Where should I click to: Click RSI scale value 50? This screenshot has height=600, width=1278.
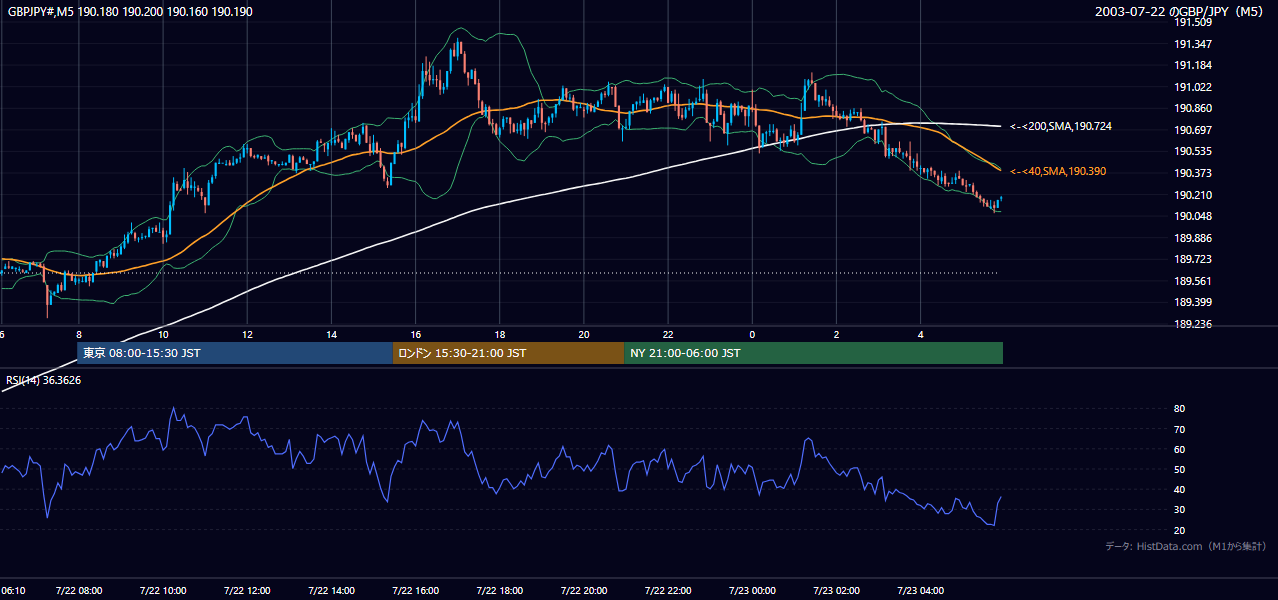click(1179, 469)
